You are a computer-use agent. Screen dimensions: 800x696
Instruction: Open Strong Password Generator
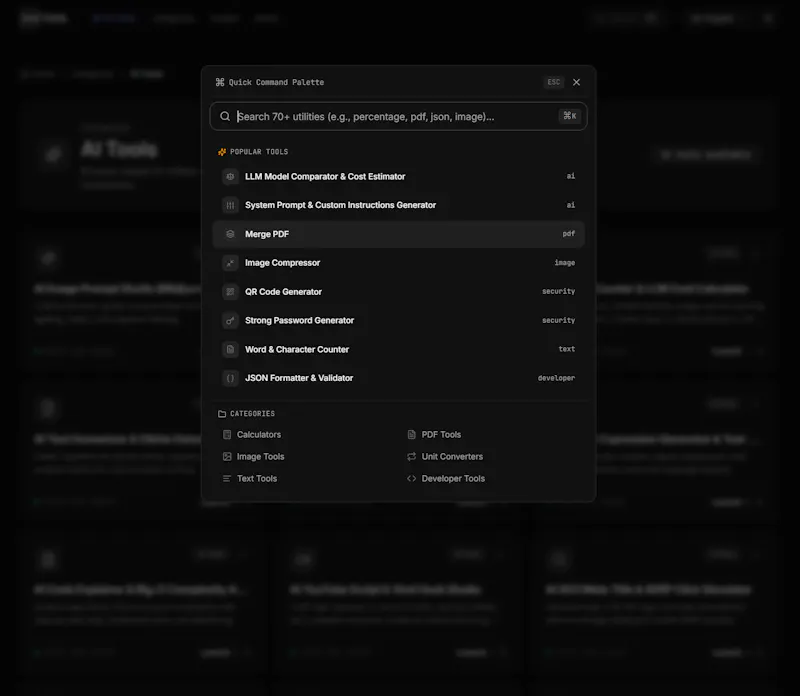[398, 320]
